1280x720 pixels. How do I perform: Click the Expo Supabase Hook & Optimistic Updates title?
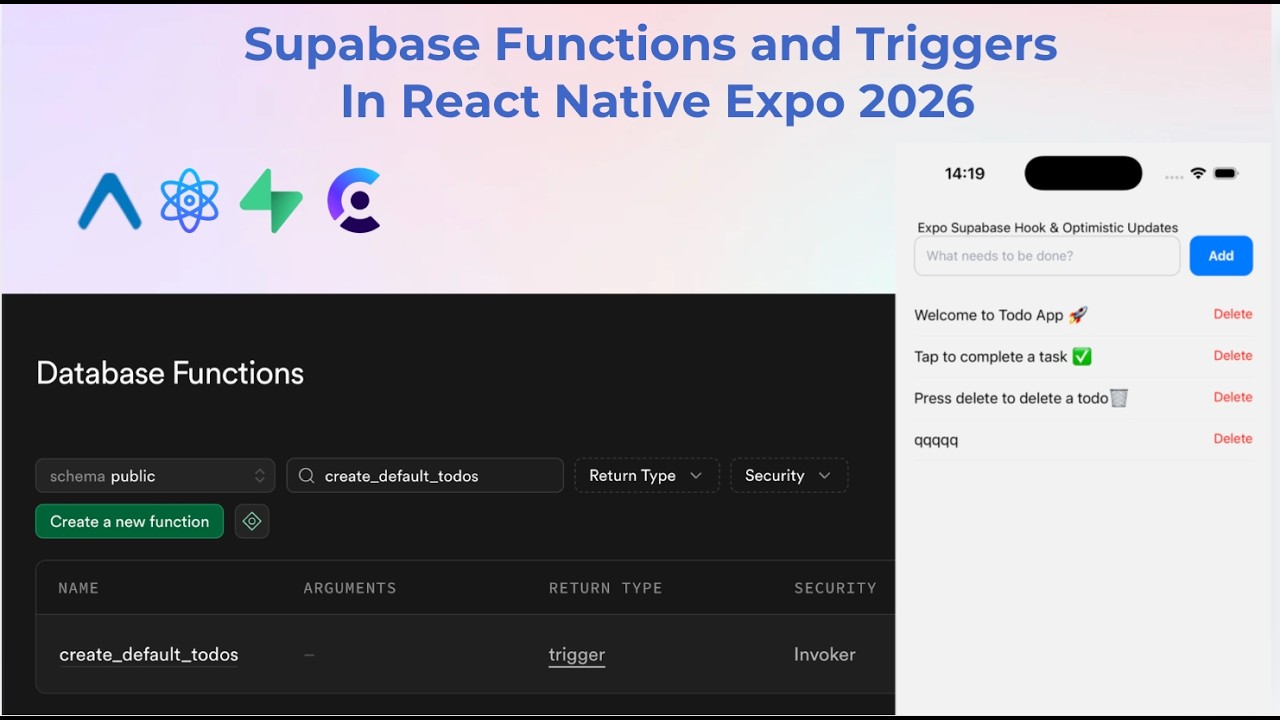pos(1048,228)
